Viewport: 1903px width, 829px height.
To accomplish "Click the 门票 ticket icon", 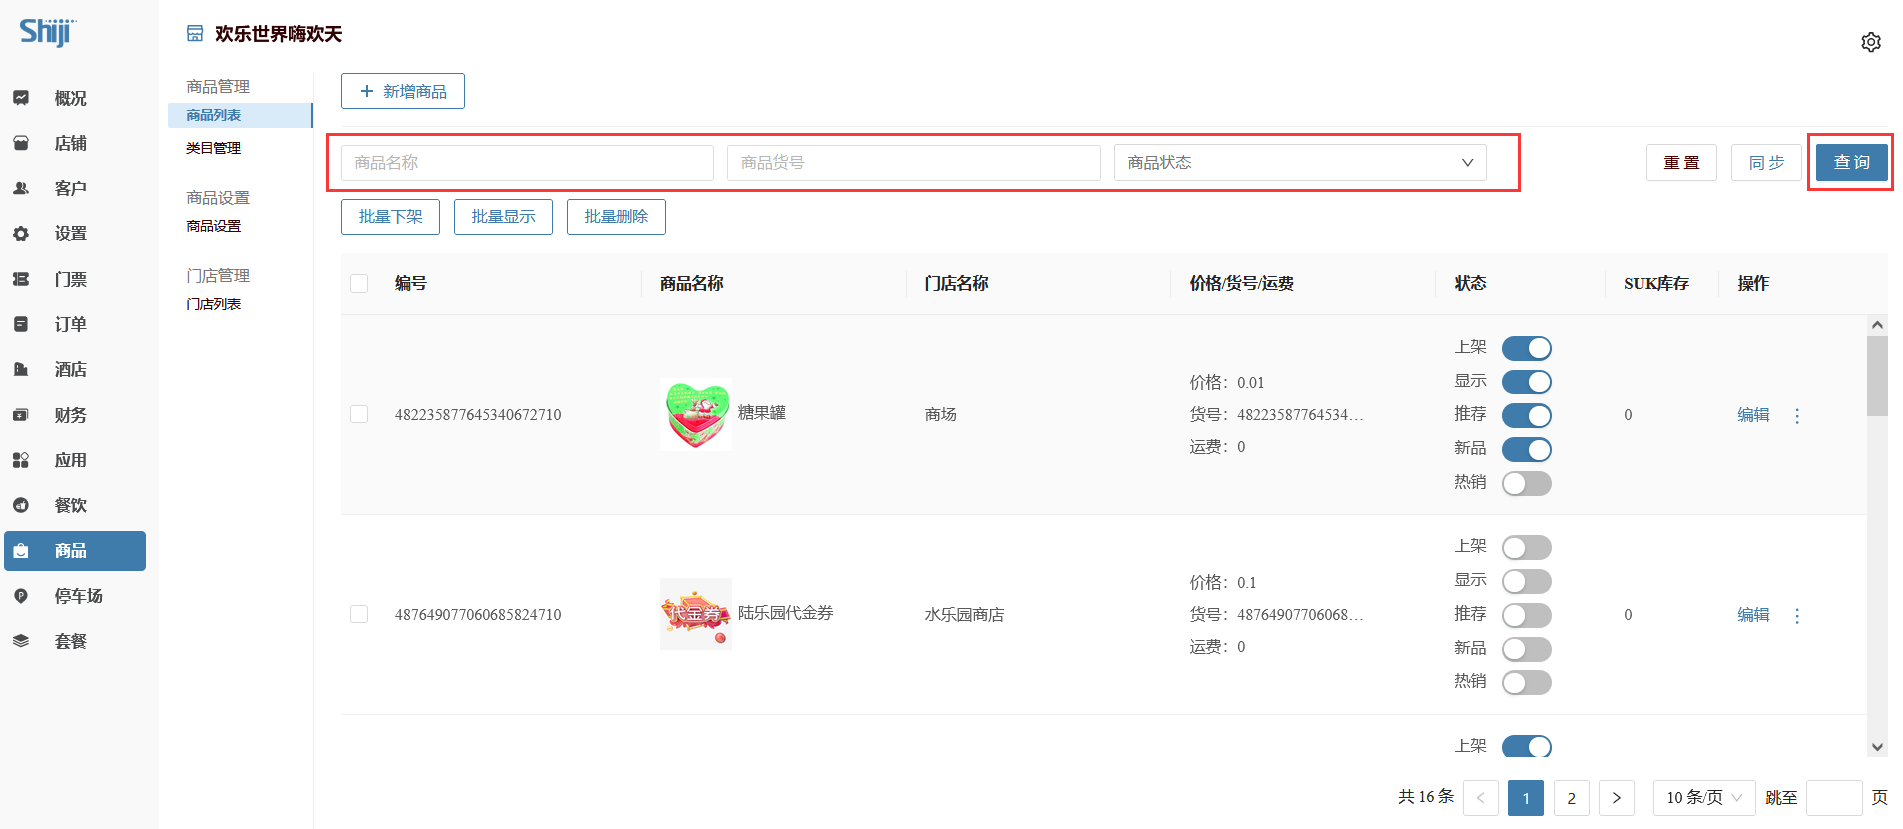I will 21,279.
